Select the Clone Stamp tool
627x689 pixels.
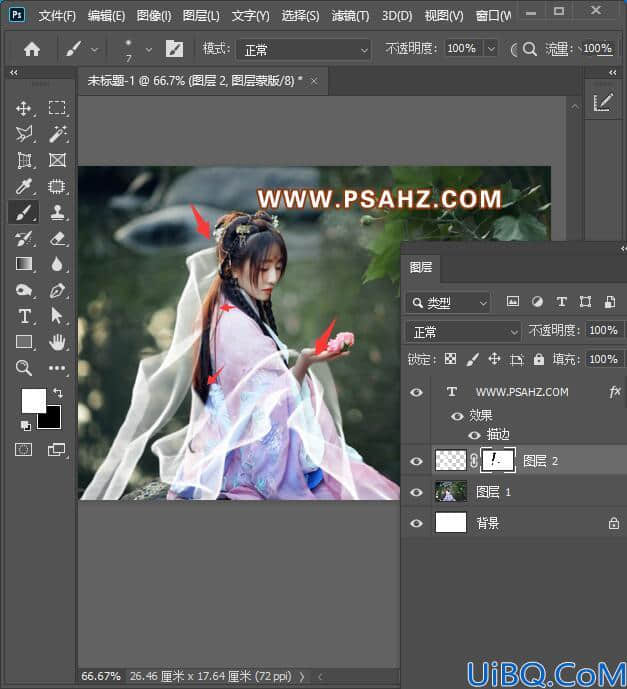57,213
